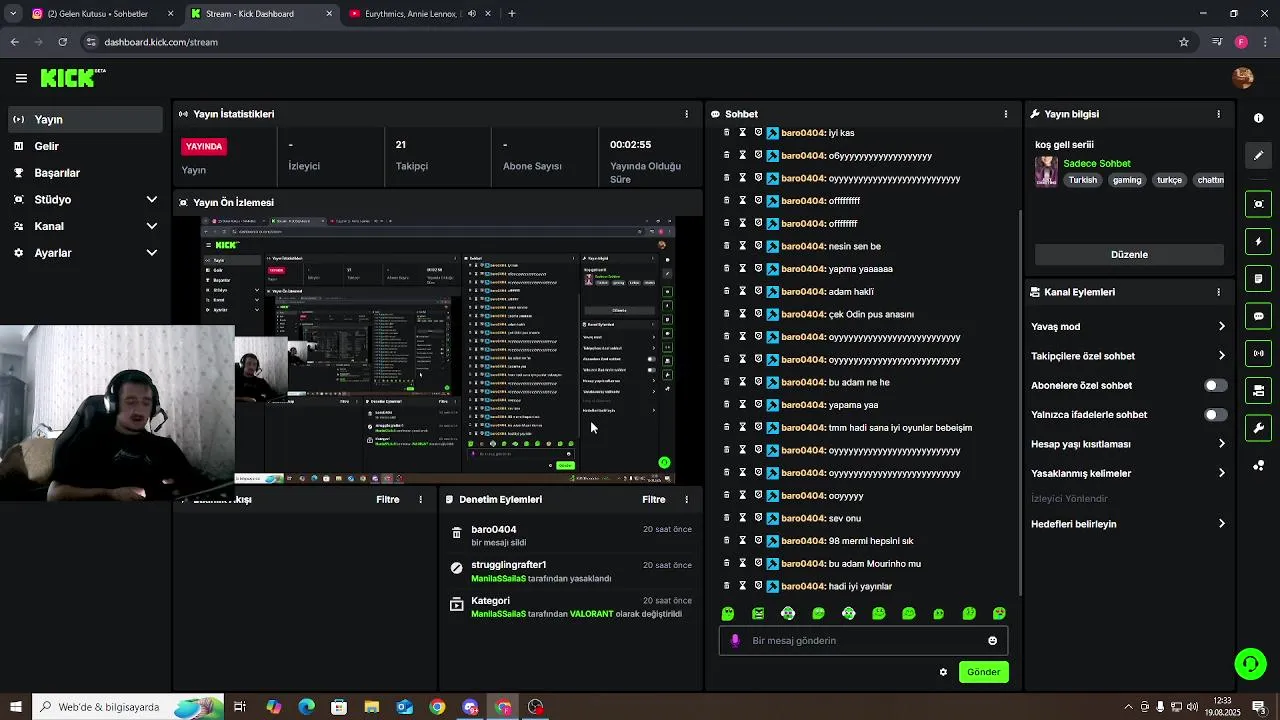Viewport: 1280px width, 720px height.
Task: Toggle the lightning bolt widget icon
Action: [x=1258, y=241]
